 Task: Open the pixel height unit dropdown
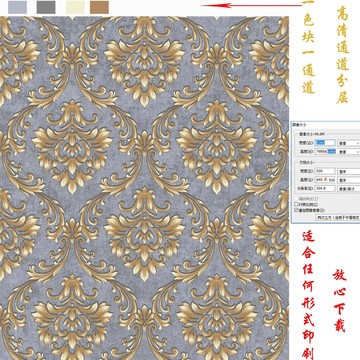click(x=349, y=152)
